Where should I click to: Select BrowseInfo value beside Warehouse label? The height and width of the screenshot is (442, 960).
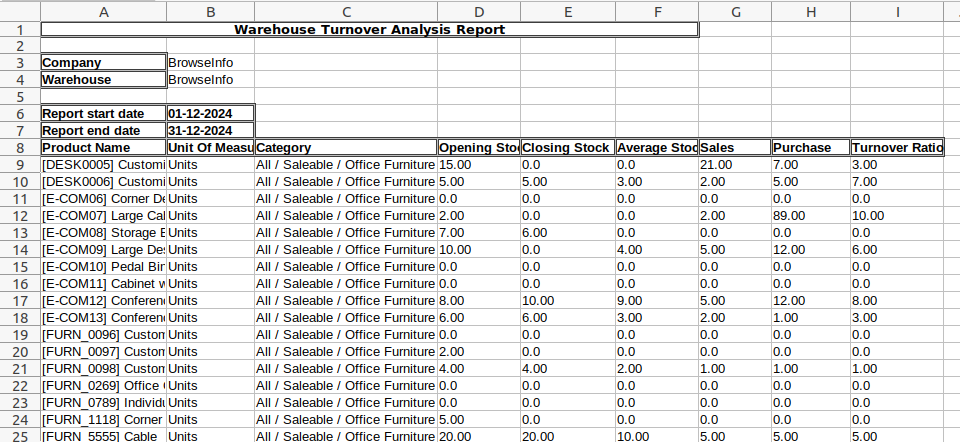coord(210,79)
